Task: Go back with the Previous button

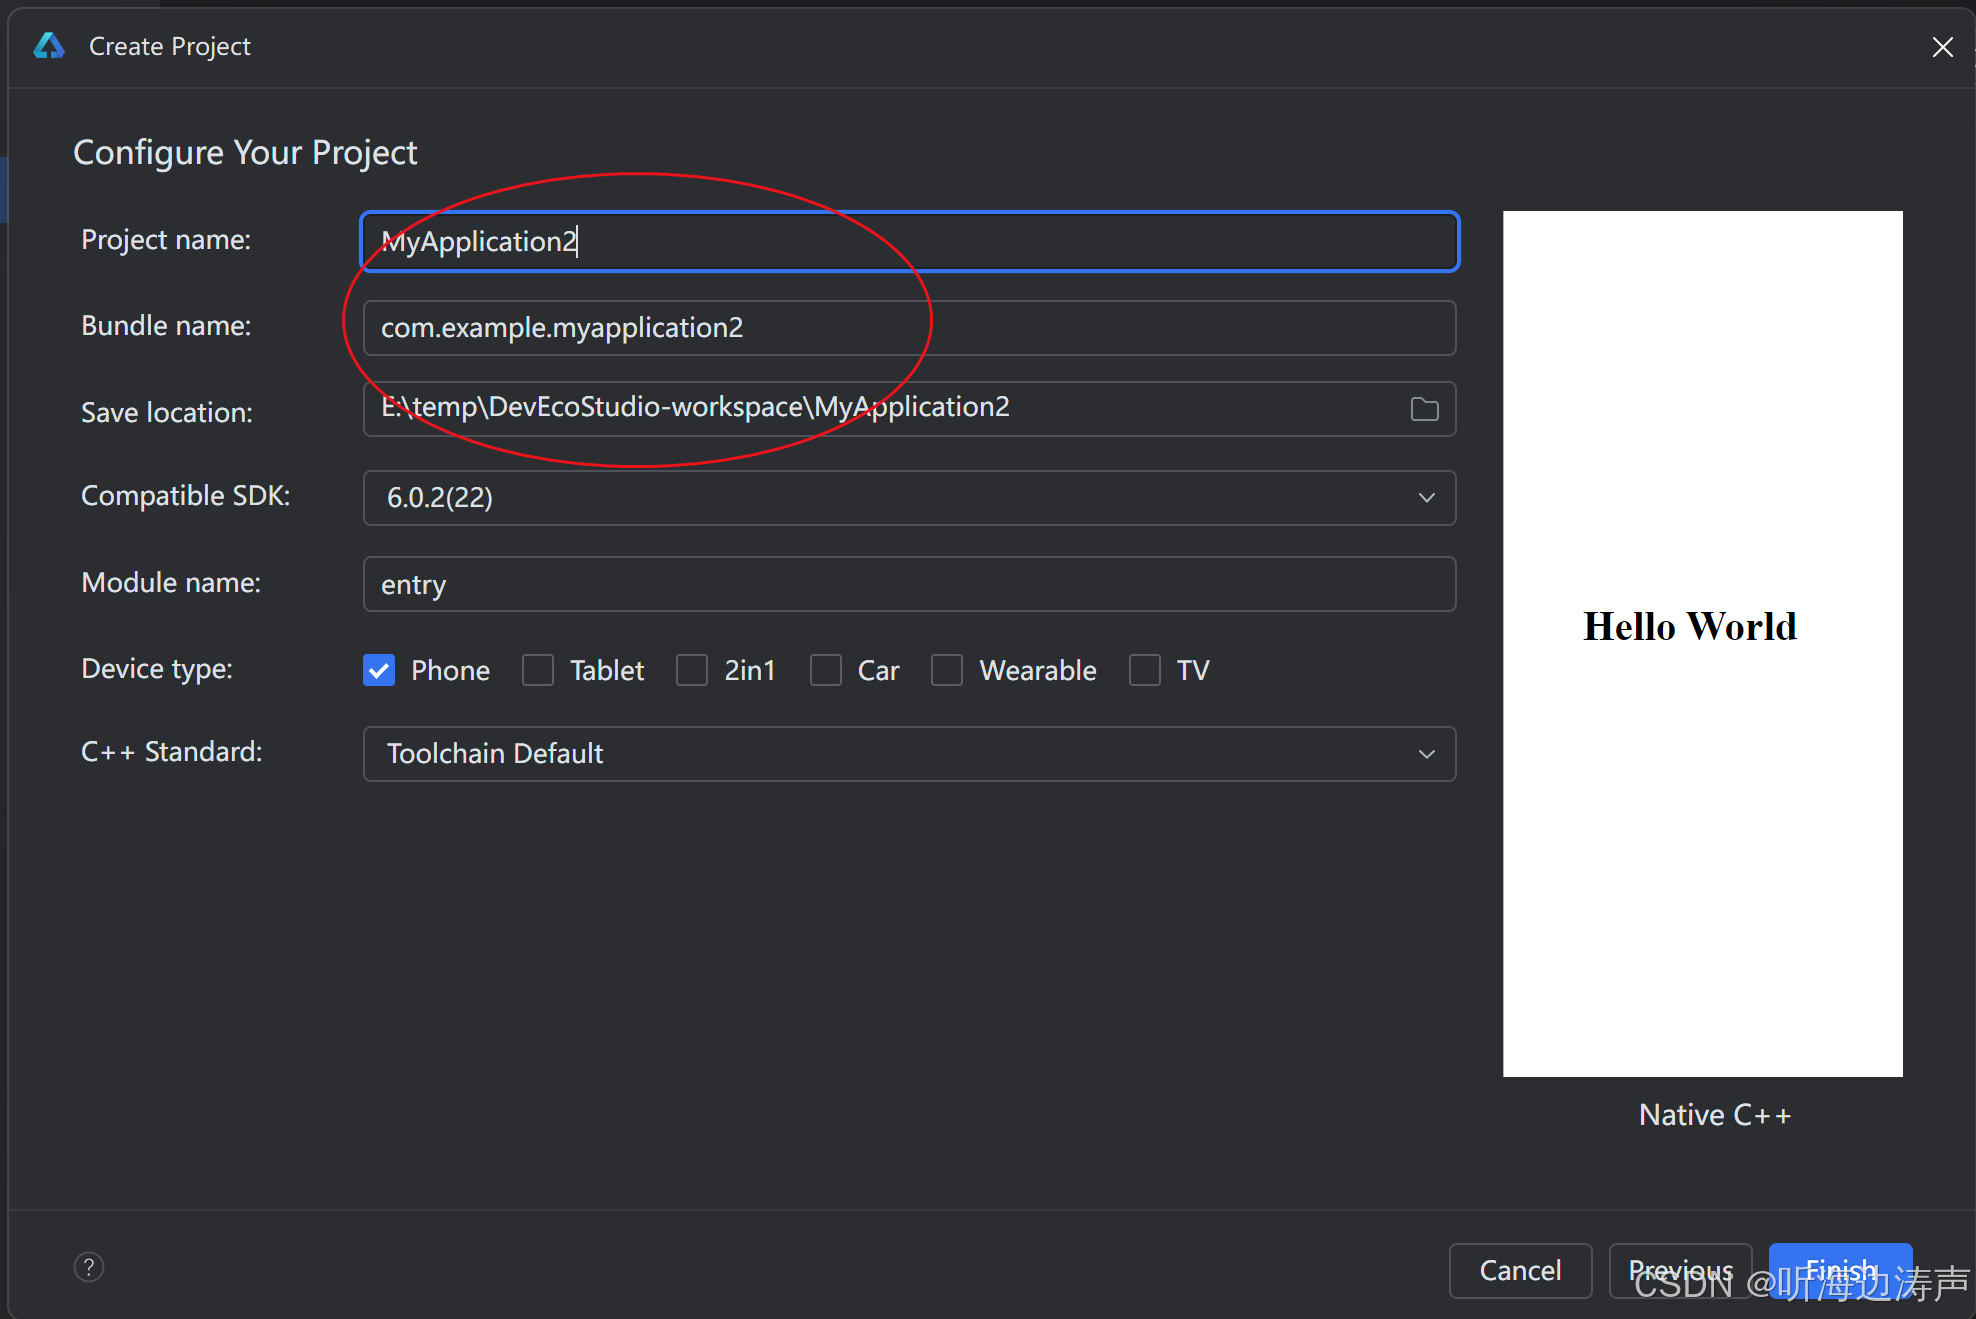Action: point(1680,1270)
